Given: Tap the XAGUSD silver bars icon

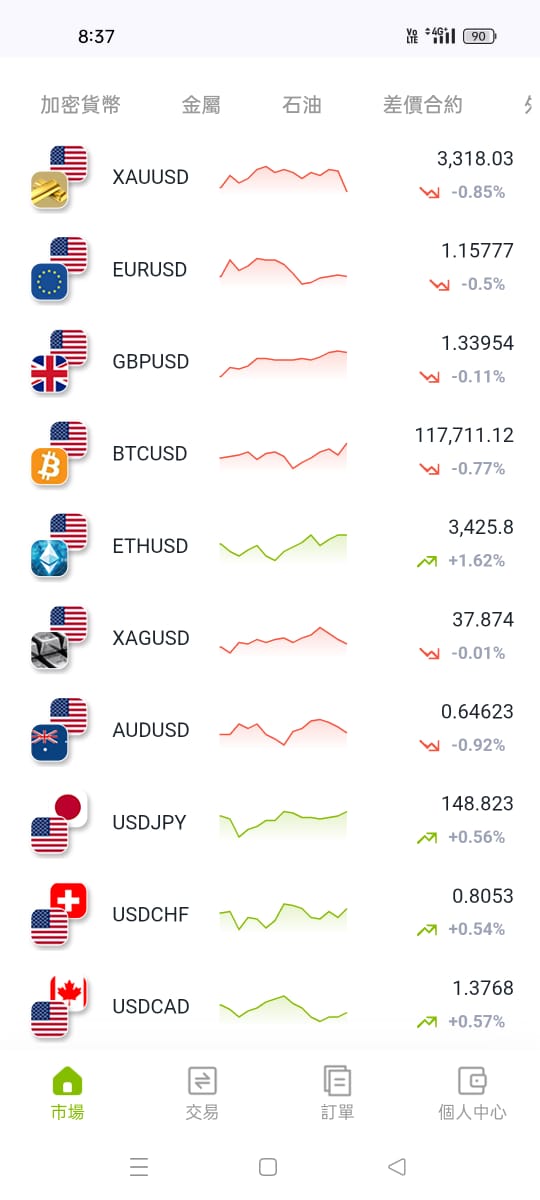Looking at the screenshot, I should coord(49,650).
